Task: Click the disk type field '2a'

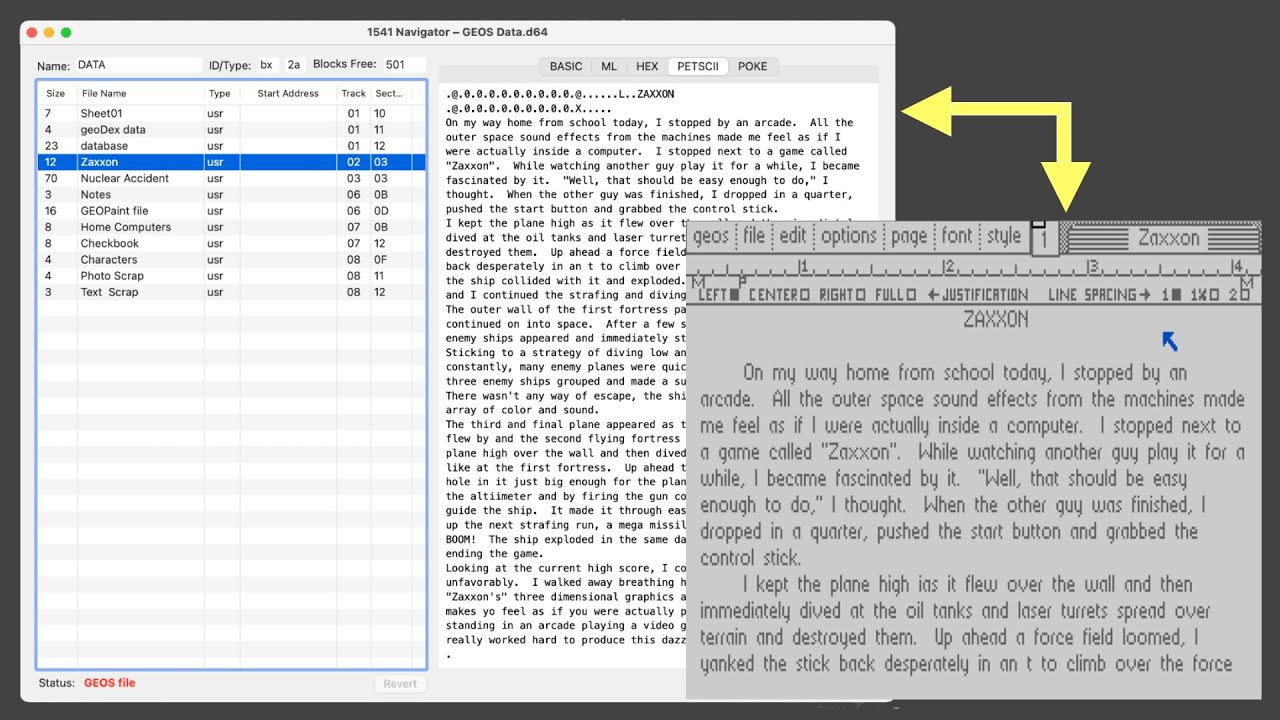Action: [294, 65]
